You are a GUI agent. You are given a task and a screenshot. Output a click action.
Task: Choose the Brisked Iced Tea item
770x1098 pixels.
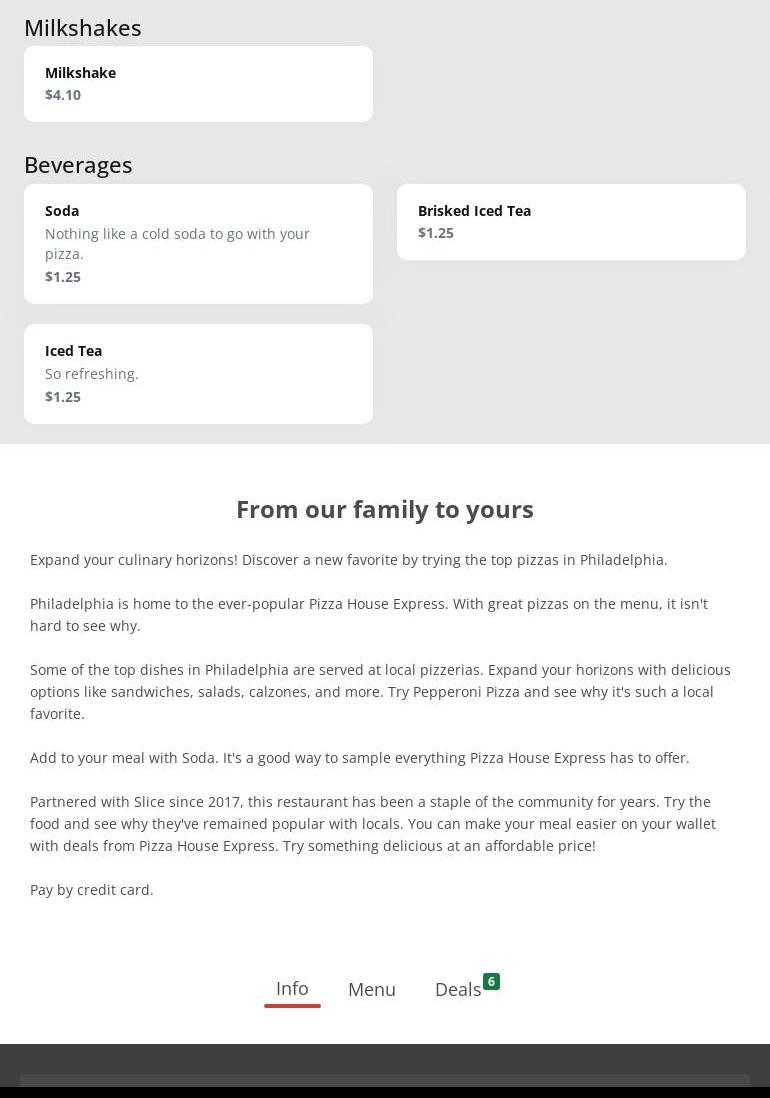pyautogui.click(x=571, y=221)
